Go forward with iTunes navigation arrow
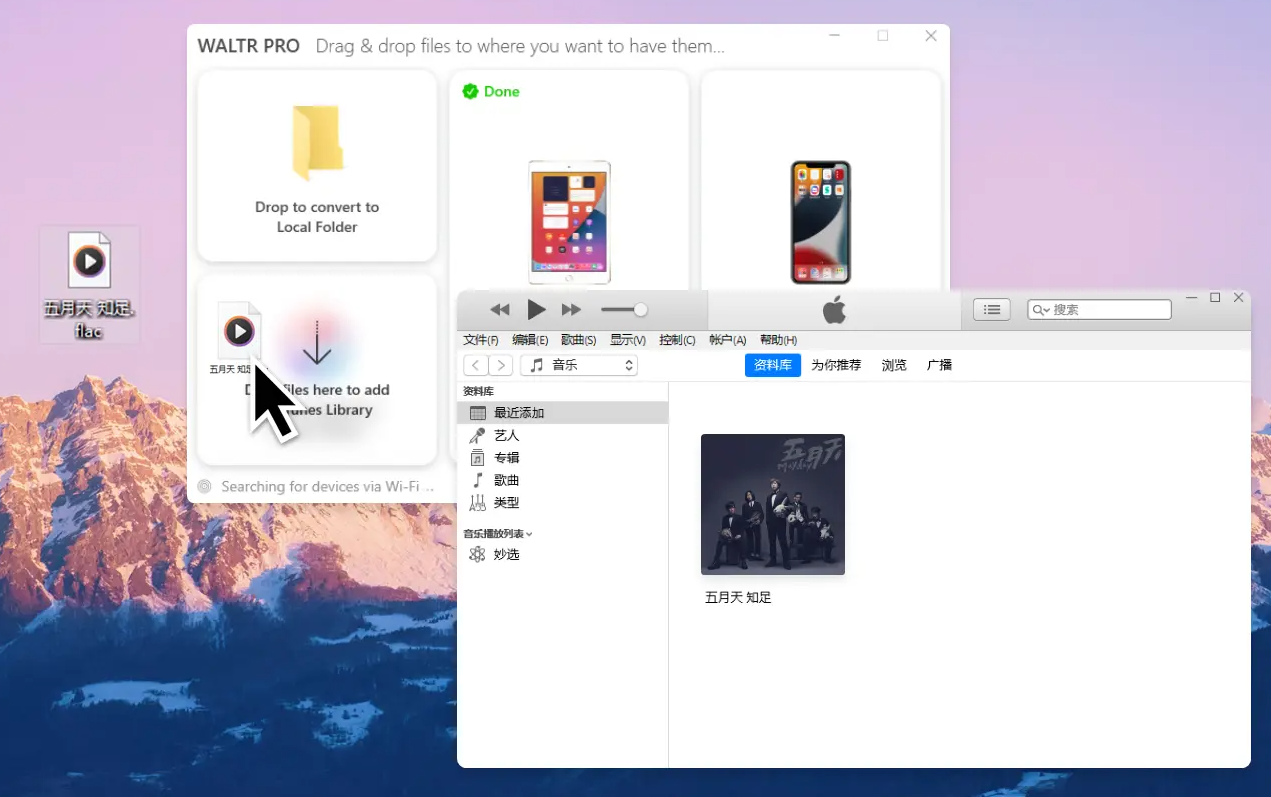The height and width of the screenshot is (797, 1271). pos(501,365)
